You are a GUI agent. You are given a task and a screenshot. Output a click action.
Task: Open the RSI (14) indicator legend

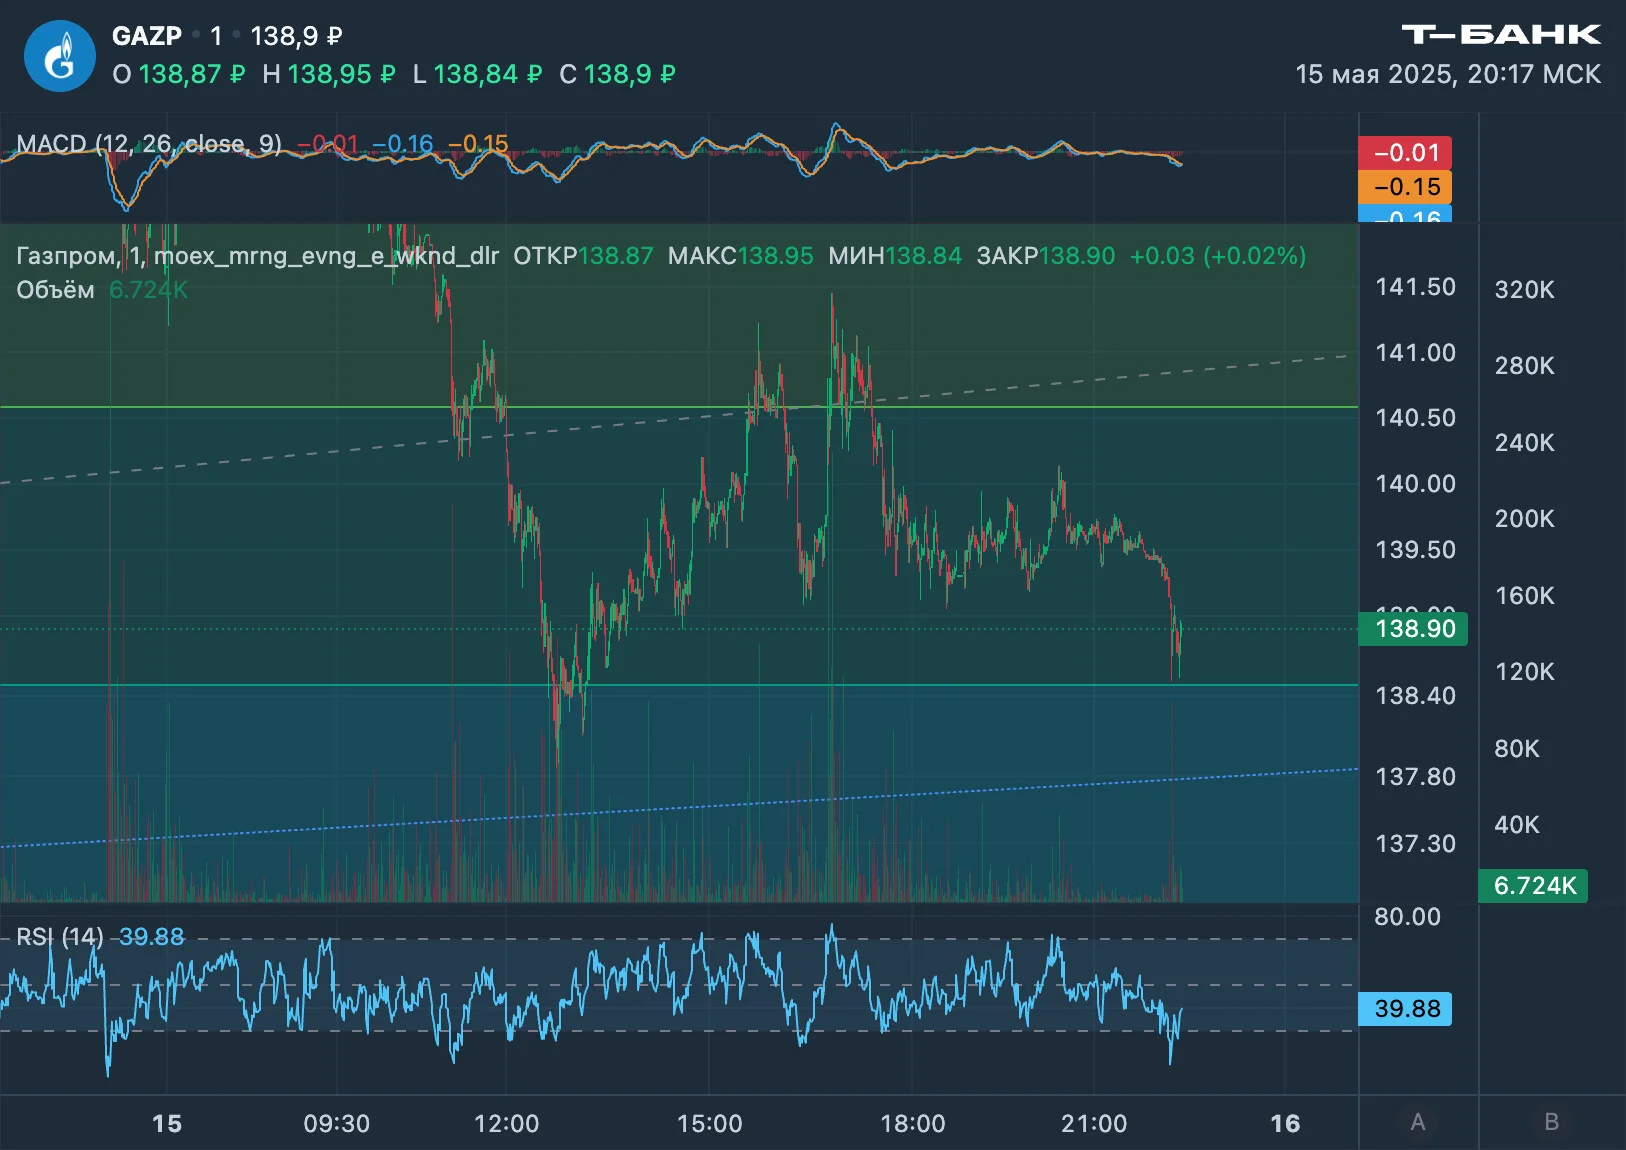click(60, 937)
